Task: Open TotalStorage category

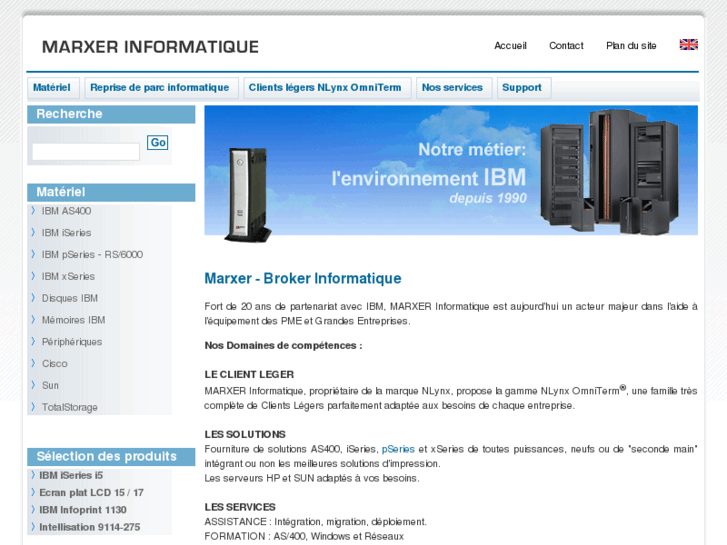Action: tap(70, 407)
